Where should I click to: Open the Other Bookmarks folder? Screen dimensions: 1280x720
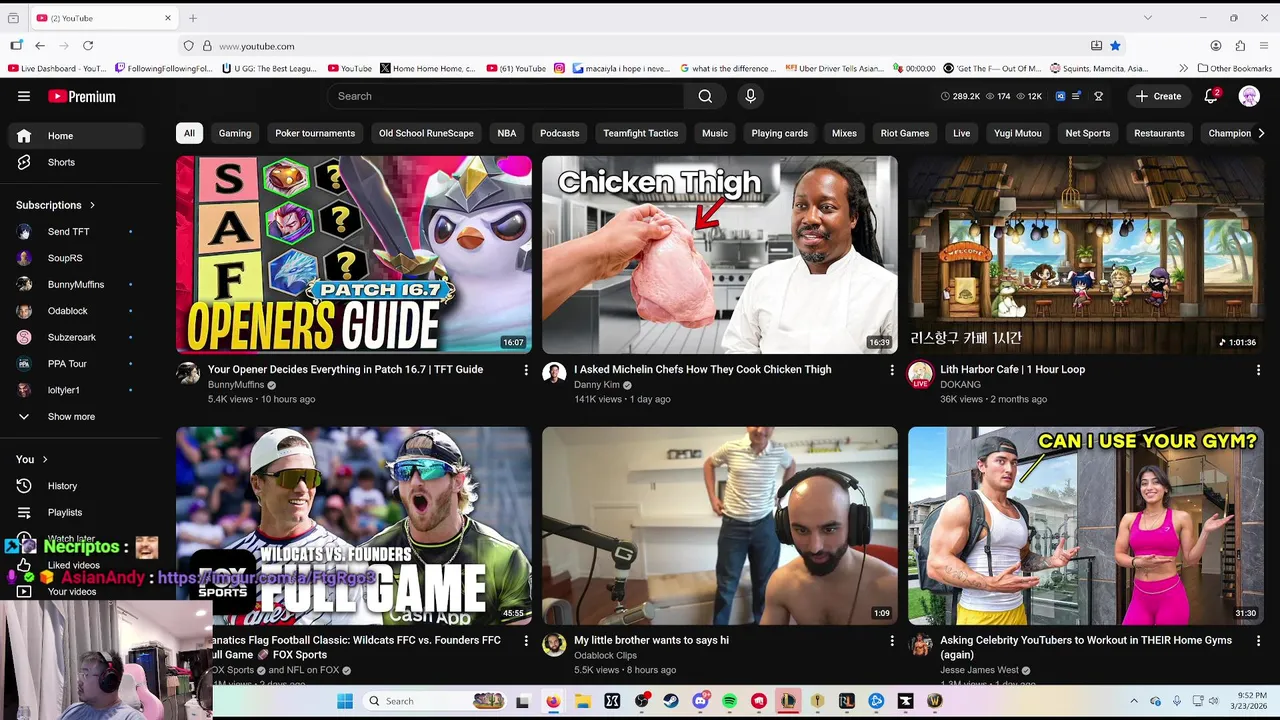pos(1234,68)
